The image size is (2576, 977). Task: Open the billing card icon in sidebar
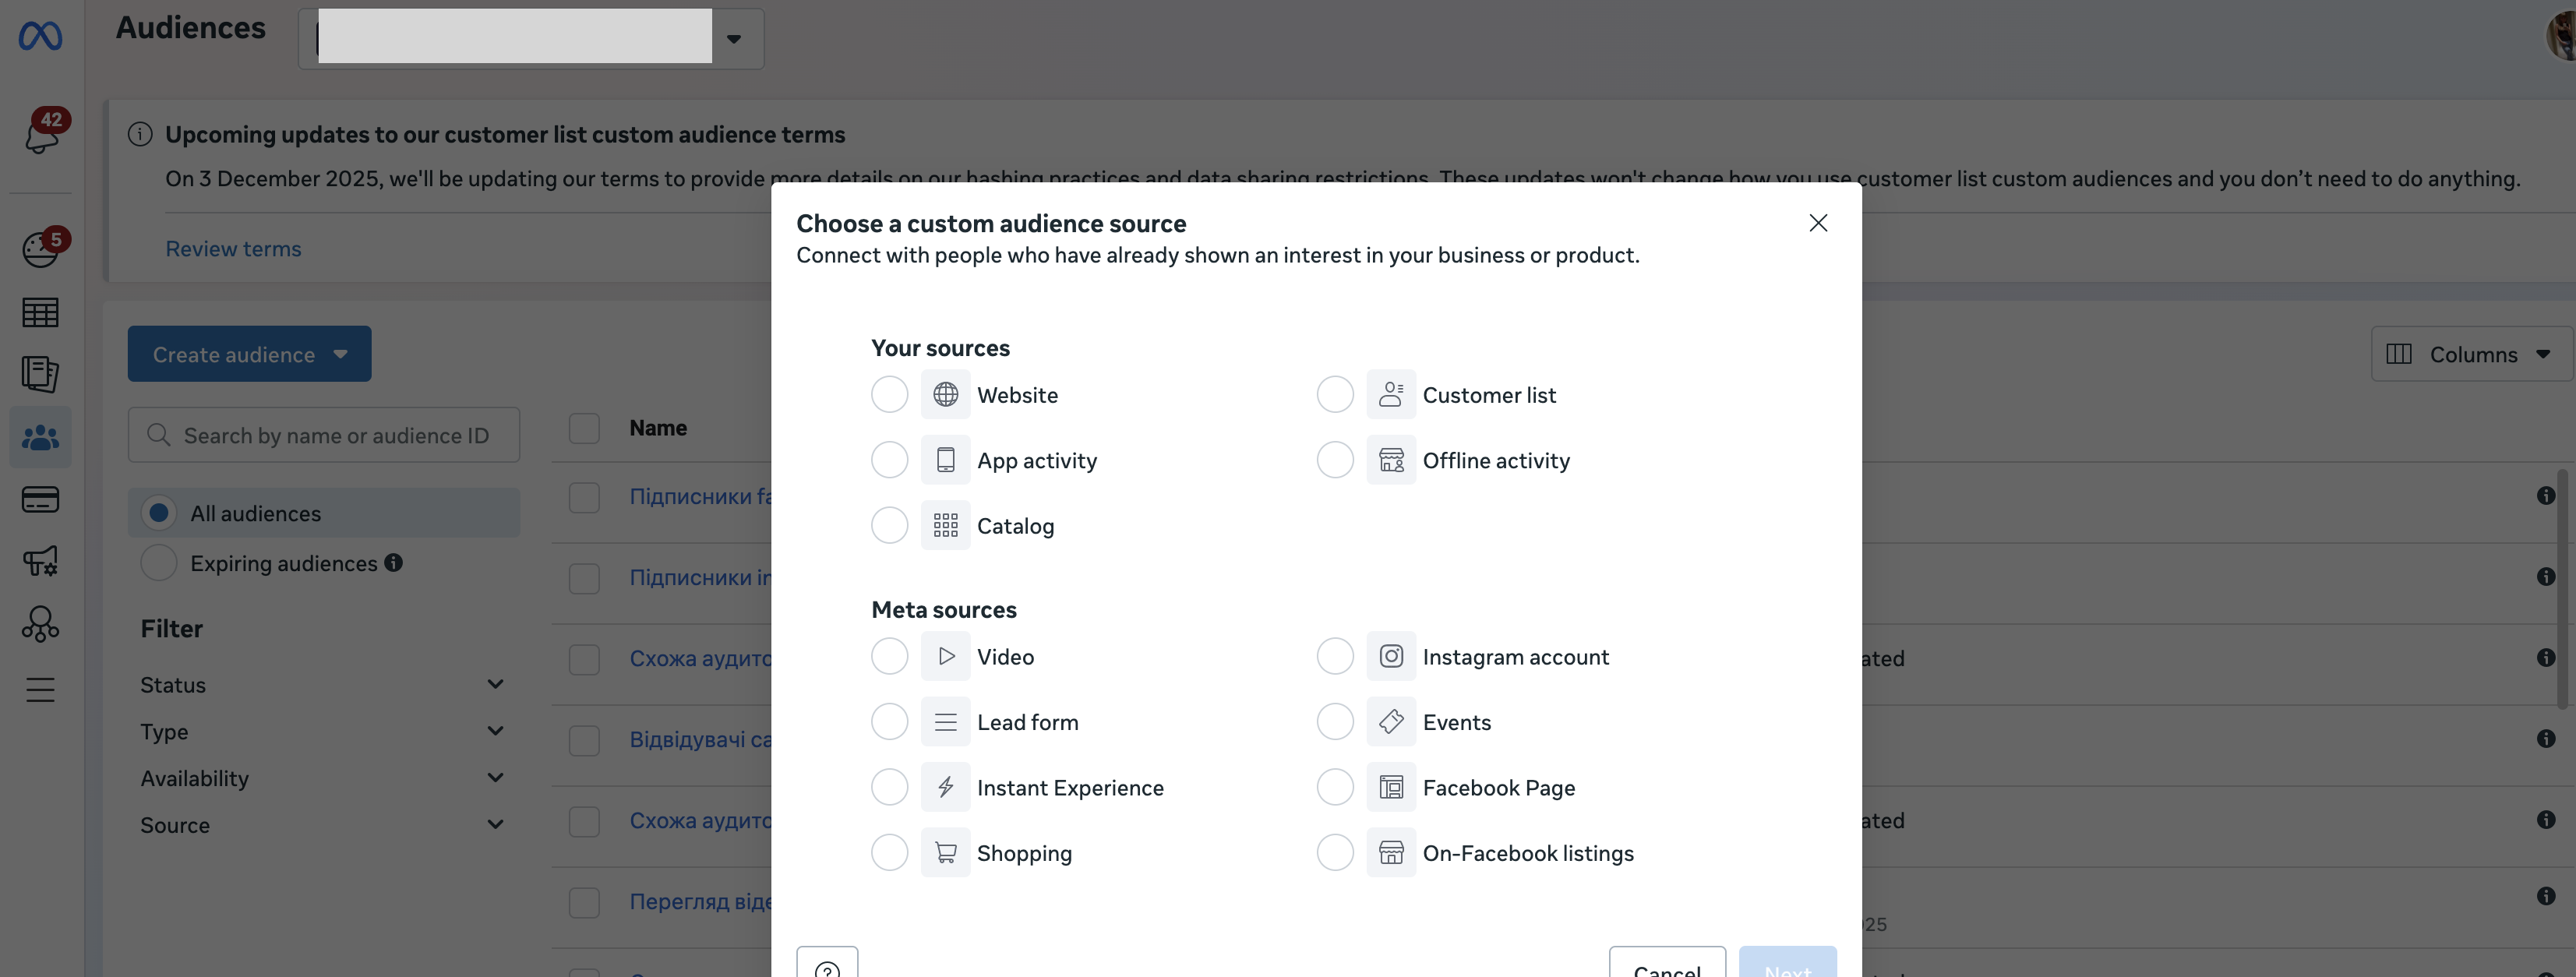41,499
